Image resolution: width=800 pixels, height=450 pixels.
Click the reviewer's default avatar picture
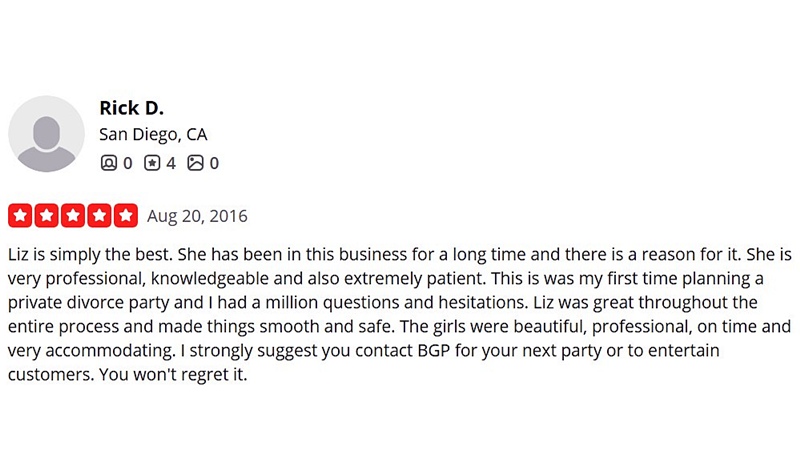click(46, 134)
